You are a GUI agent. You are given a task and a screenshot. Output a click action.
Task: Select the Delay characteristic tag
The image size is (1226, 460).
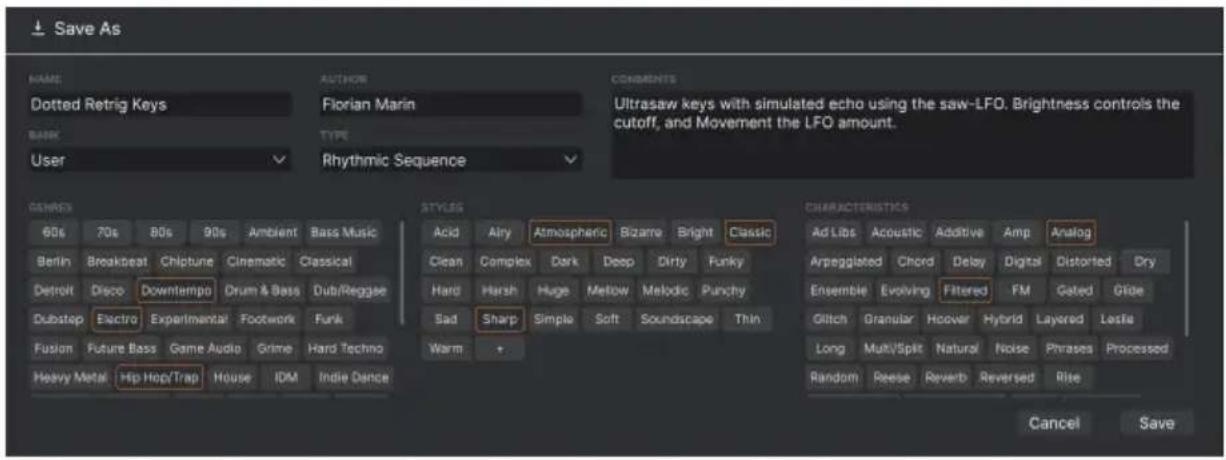pyautogui.click(x=968, y=261)
